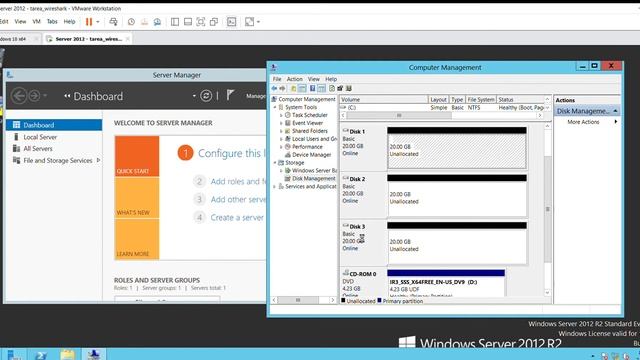Screen dimensions: 640x360
Task: Sort by the File System column header
Action: coord(481,100)
